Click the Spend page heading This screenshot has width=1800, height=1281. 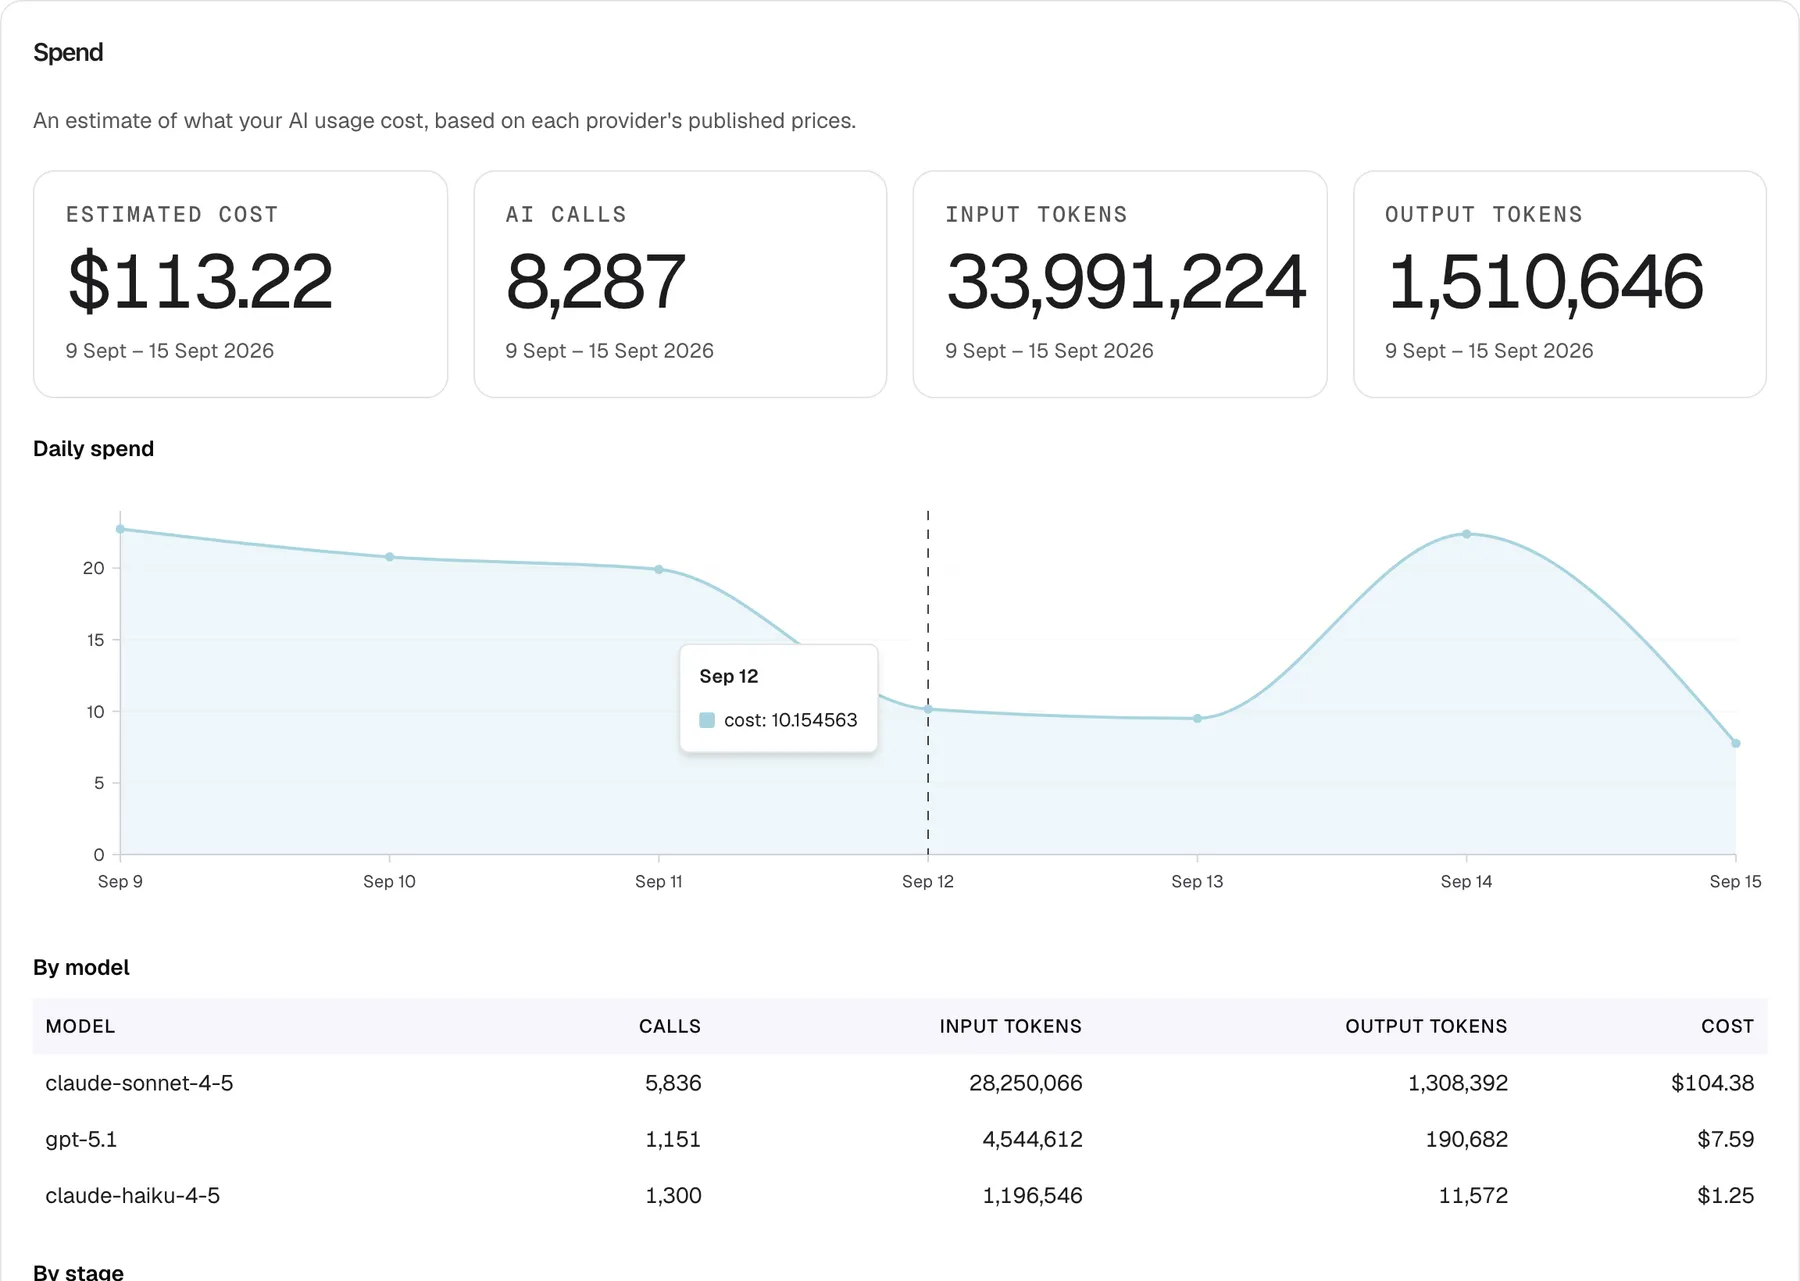click(68, 52)
